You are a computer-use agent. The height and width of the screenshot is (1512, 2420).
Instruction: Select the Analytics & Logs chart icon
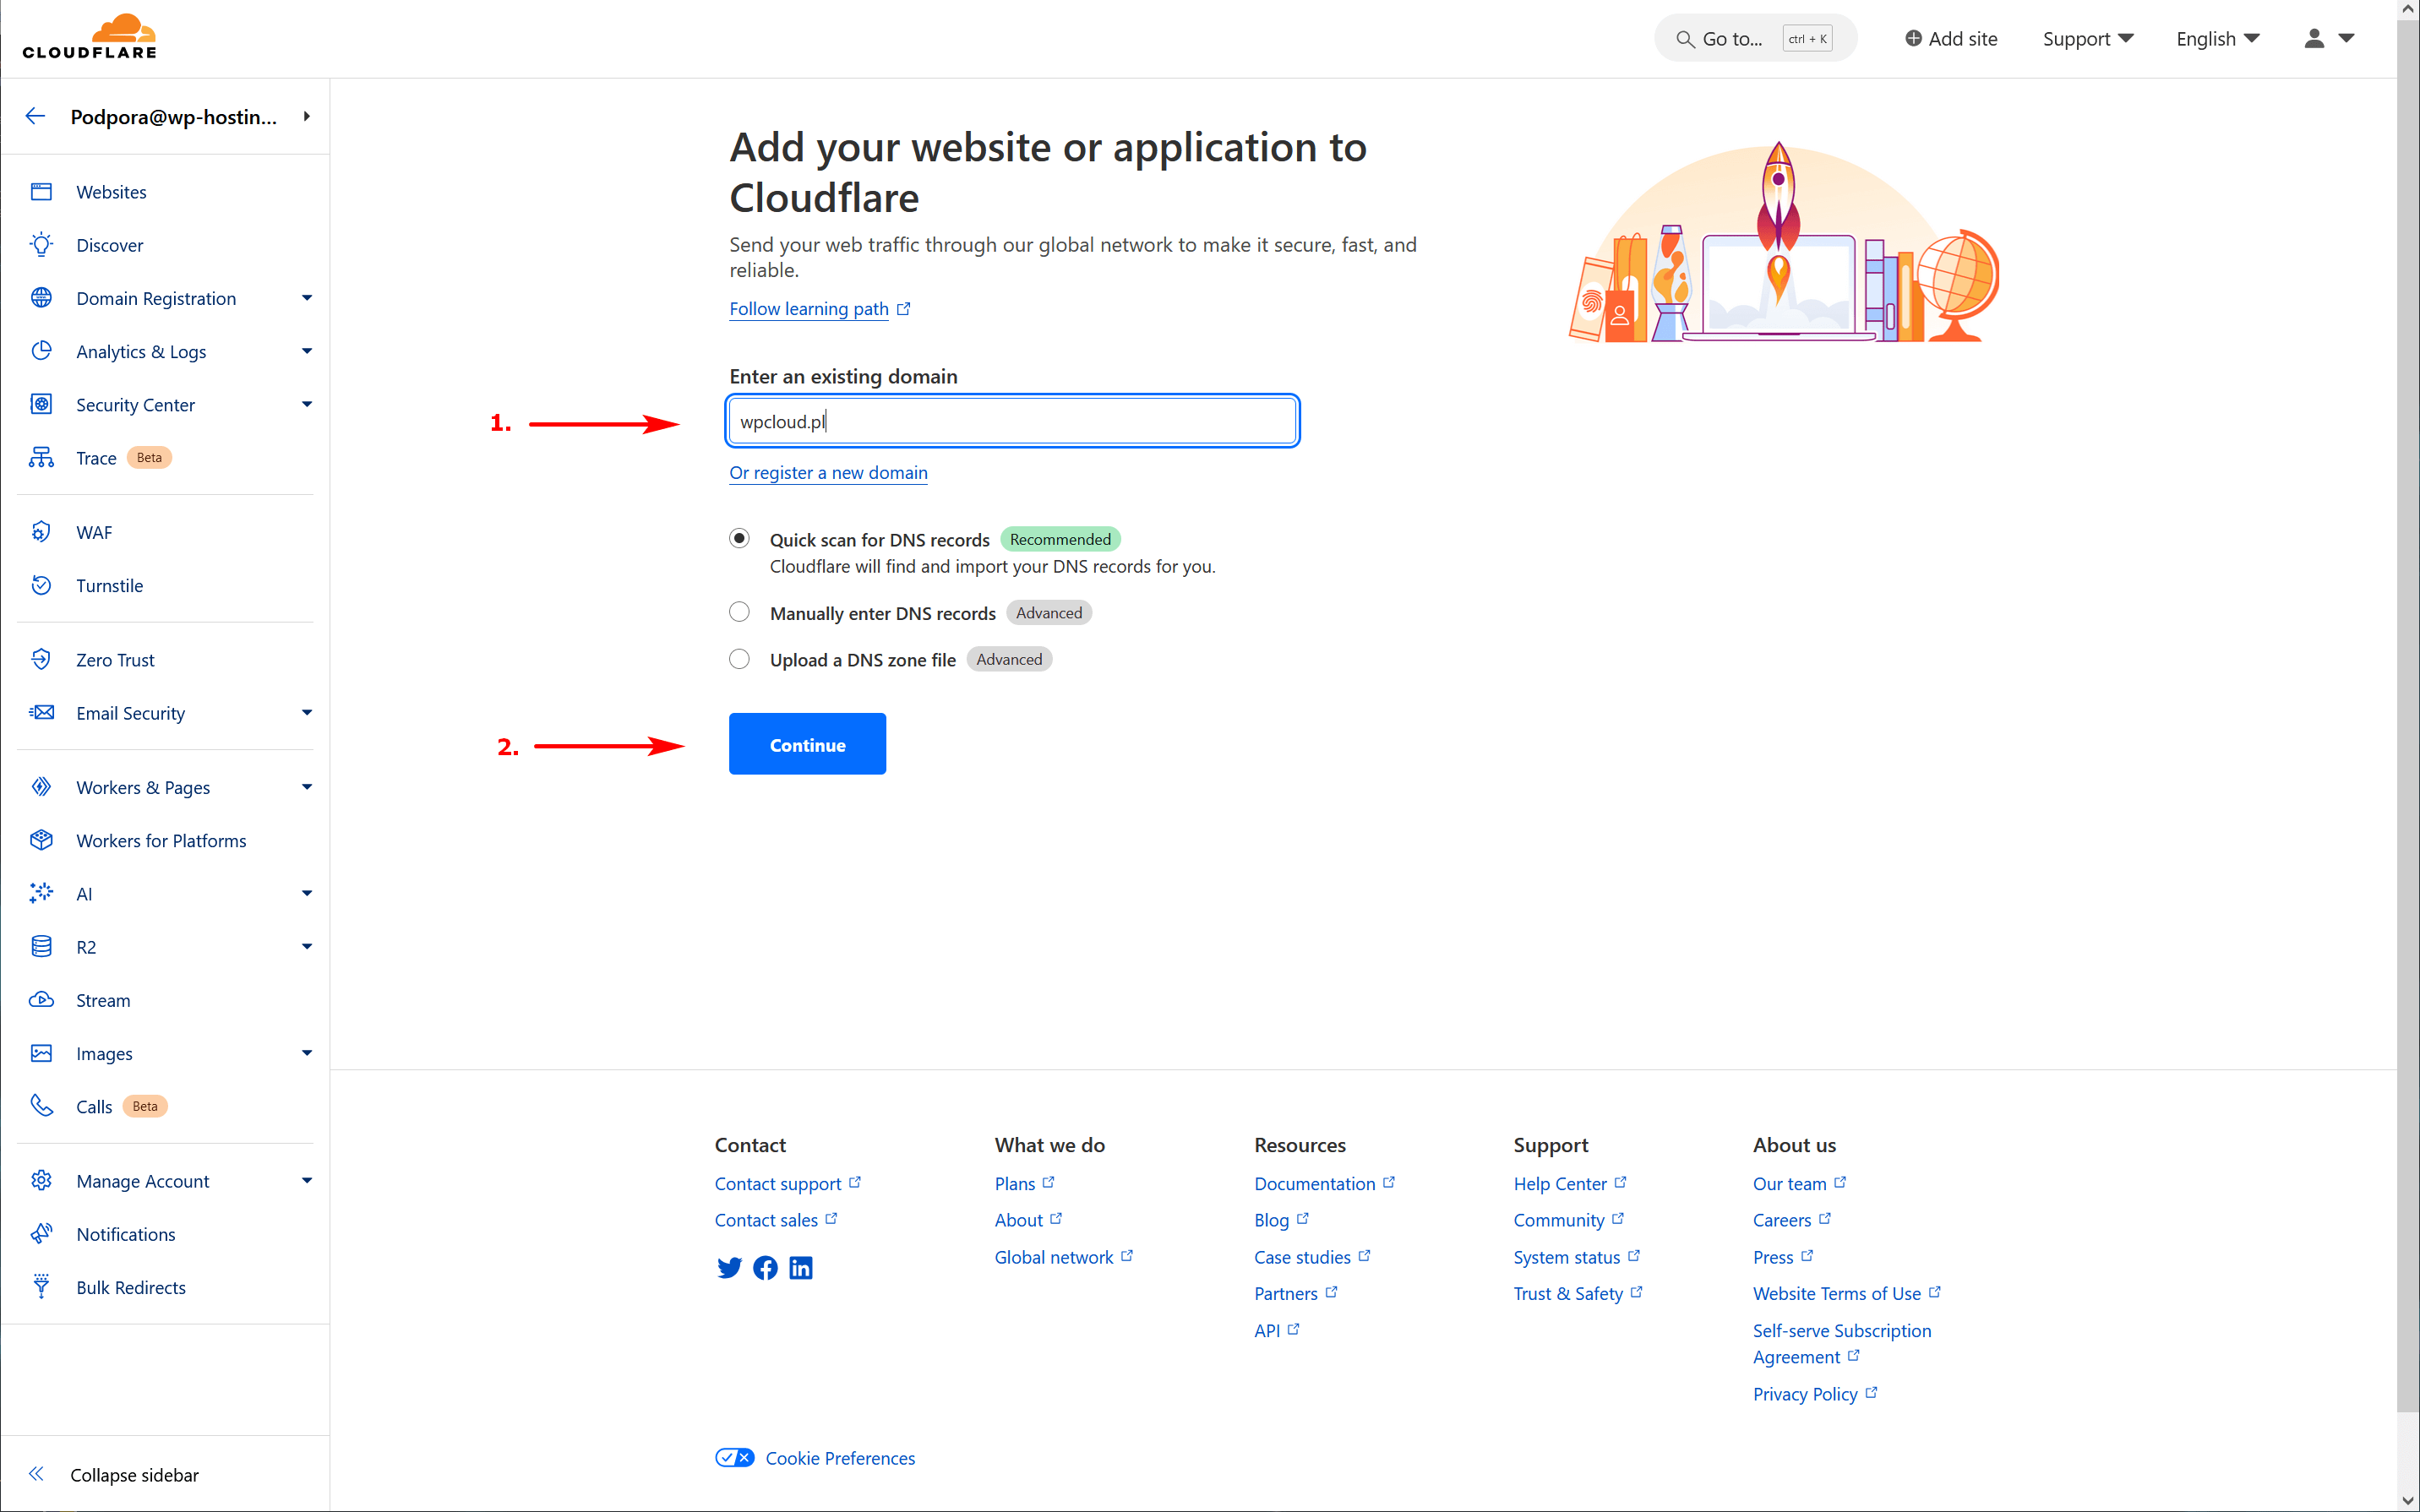tap(41, 350)
